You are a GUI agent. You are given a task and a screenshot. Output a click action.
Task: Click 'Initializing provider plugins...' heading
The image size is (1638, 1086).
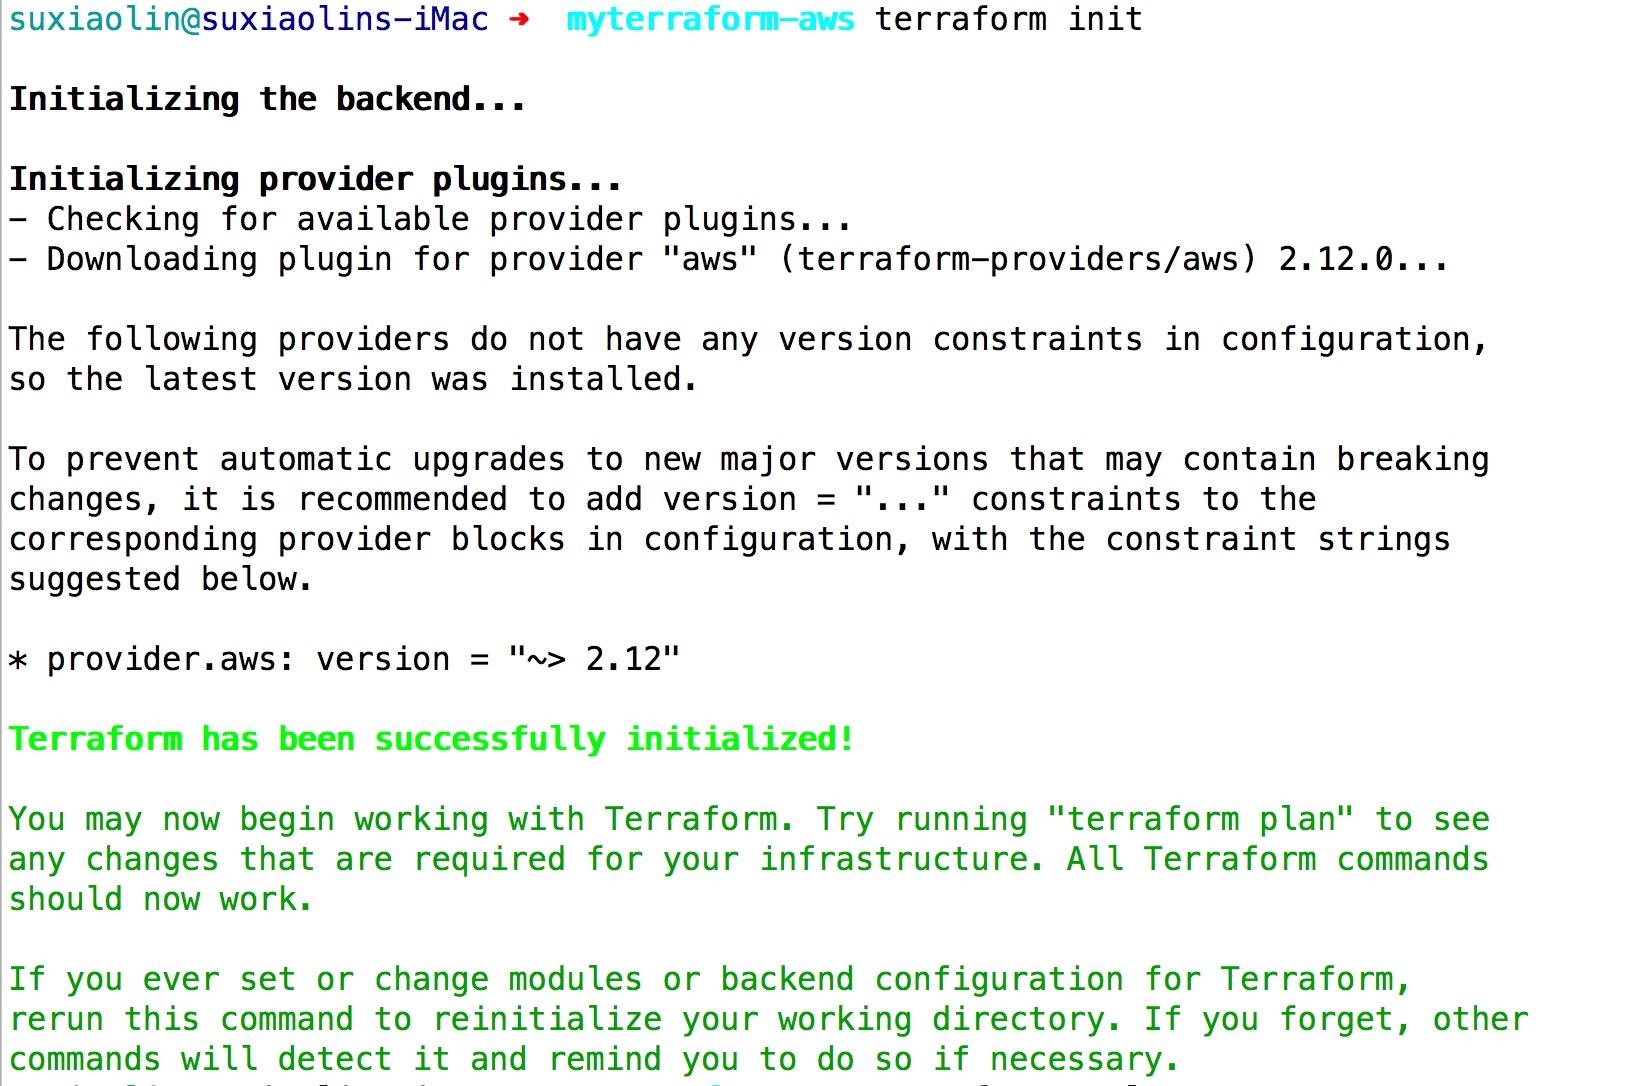pyautogui.click(x=315, y=180)
